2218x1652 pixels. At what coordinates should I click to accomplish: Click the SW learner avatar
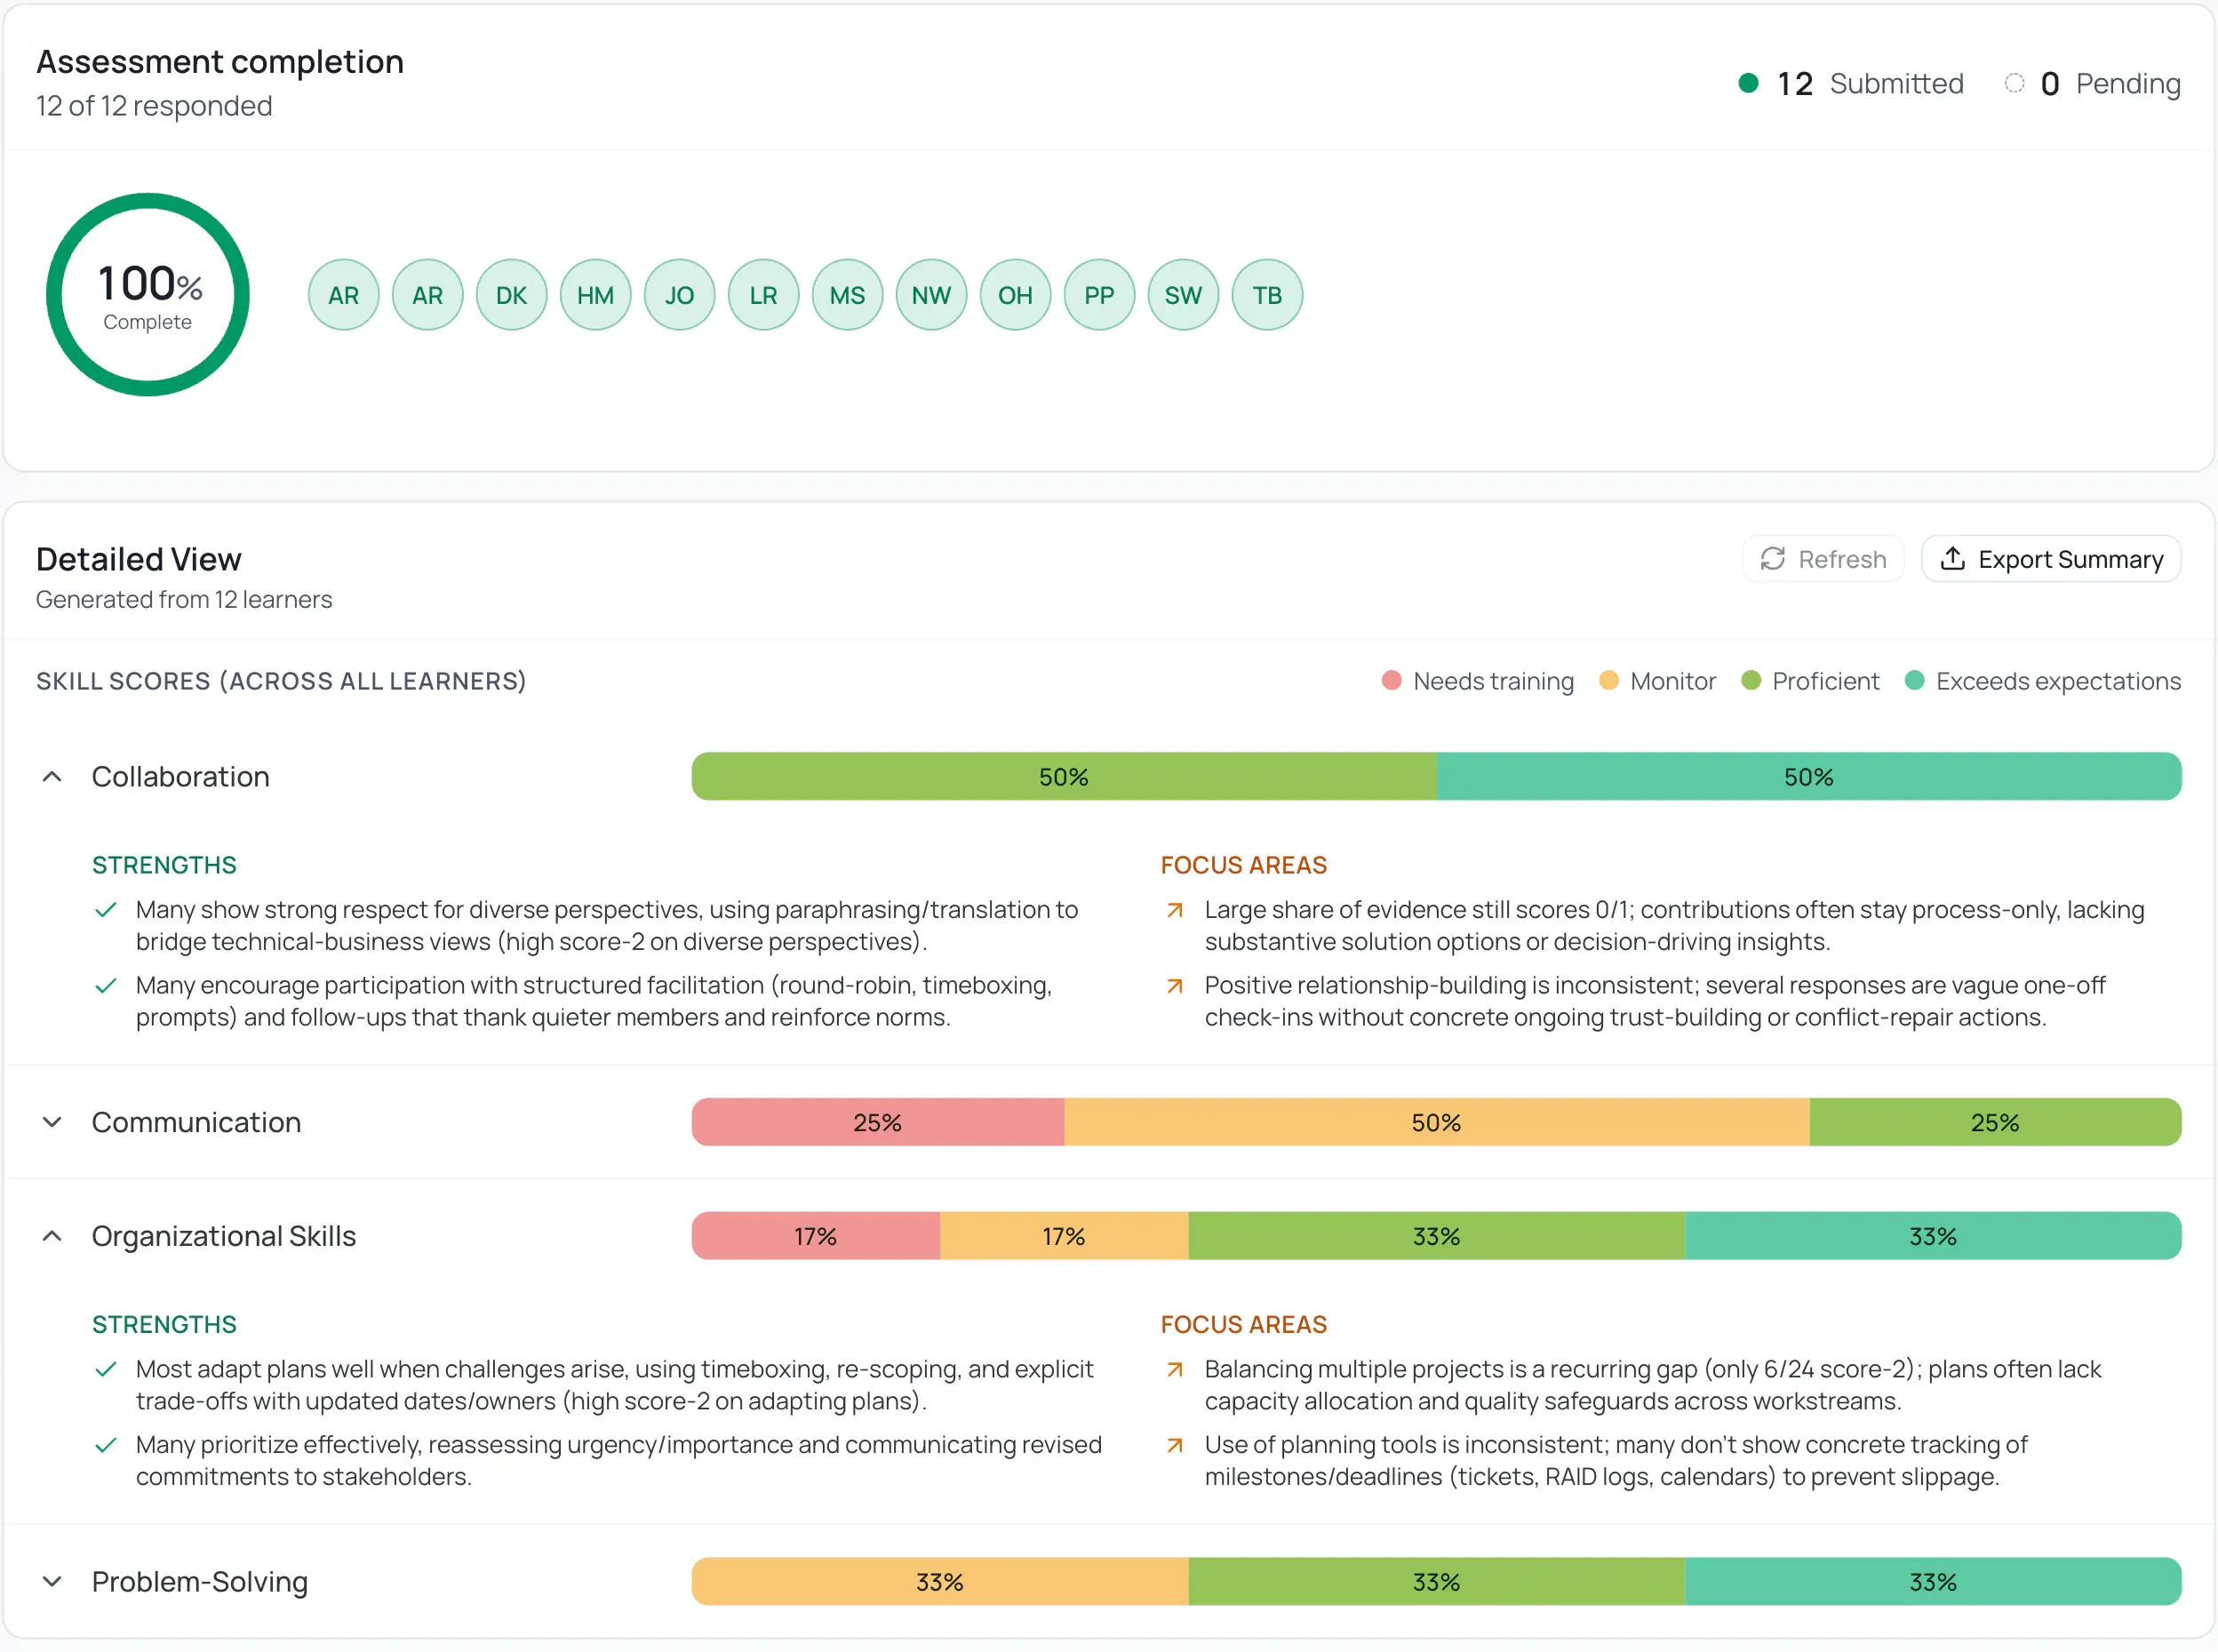[x=1183, y=295]
